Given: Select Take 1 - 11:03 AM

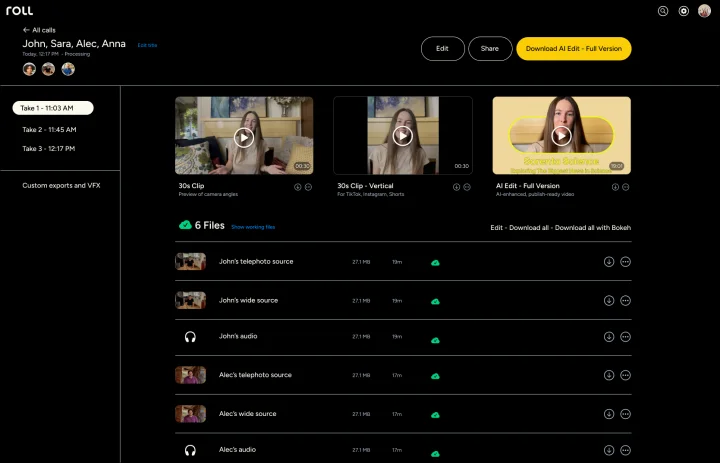Looking at the screenshot, I should pos(53,108).
